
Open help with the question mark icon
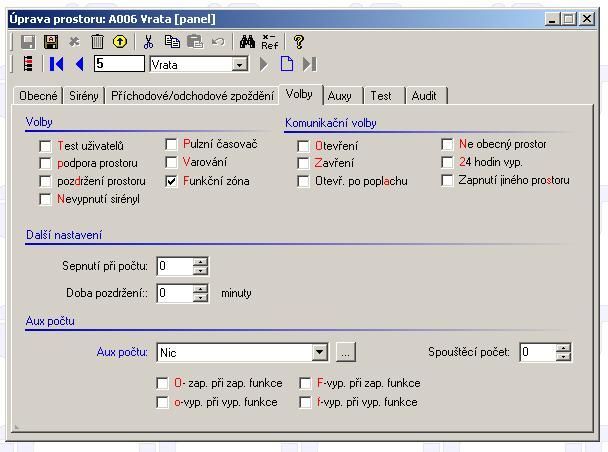(298, 42)
